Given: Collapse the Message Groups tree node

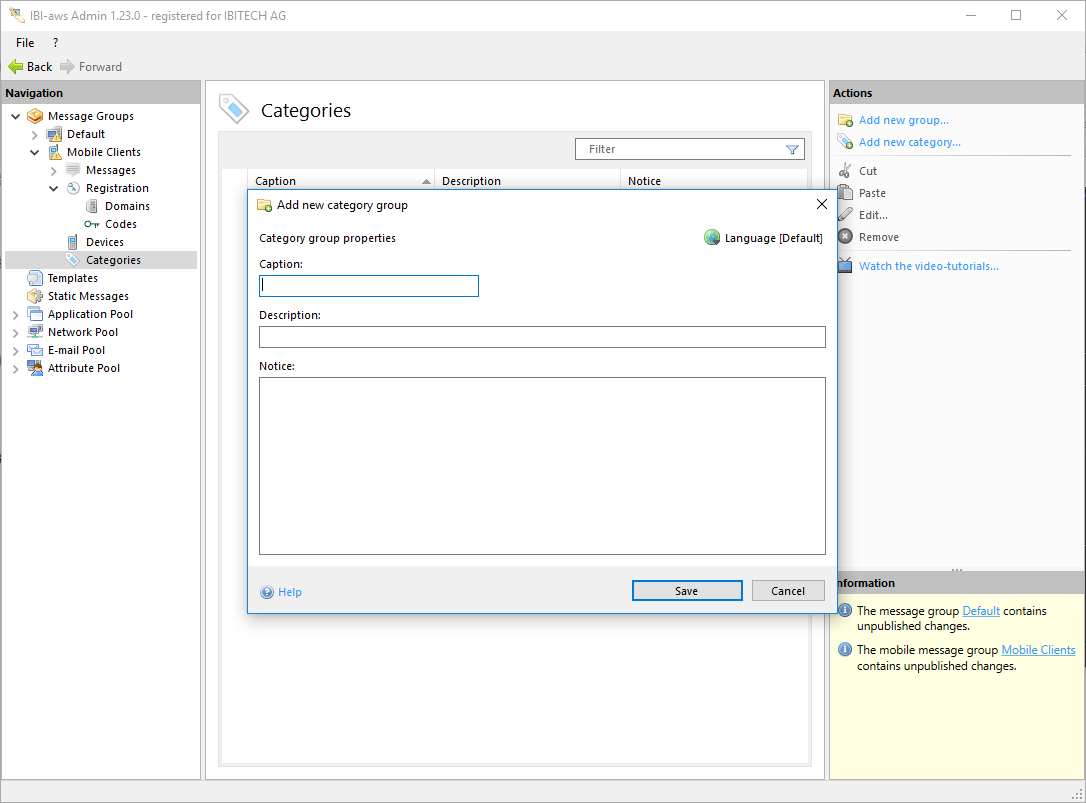Looking at the screenshot, I should point(16,117).
